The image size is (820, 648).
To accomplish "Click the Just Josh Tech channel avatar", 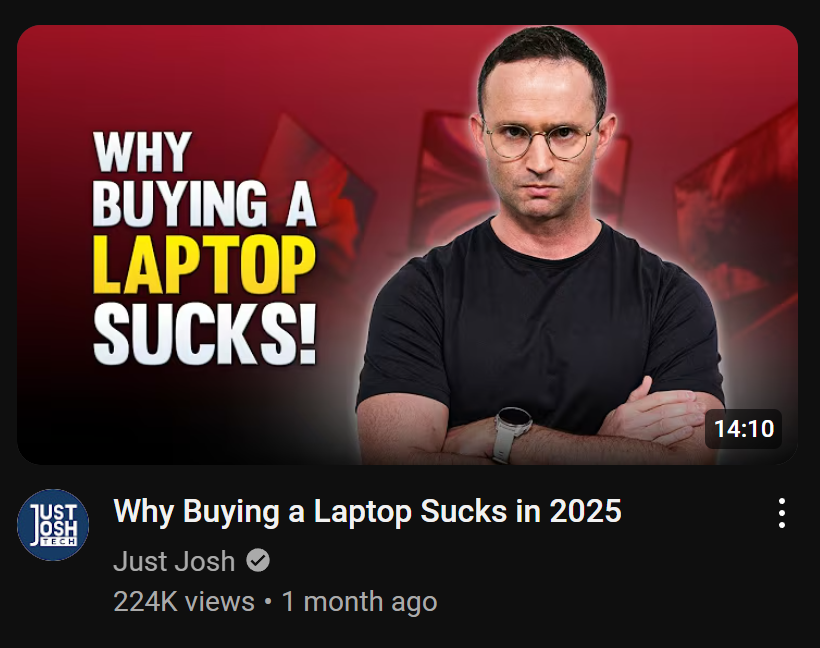I will [53, 525].
